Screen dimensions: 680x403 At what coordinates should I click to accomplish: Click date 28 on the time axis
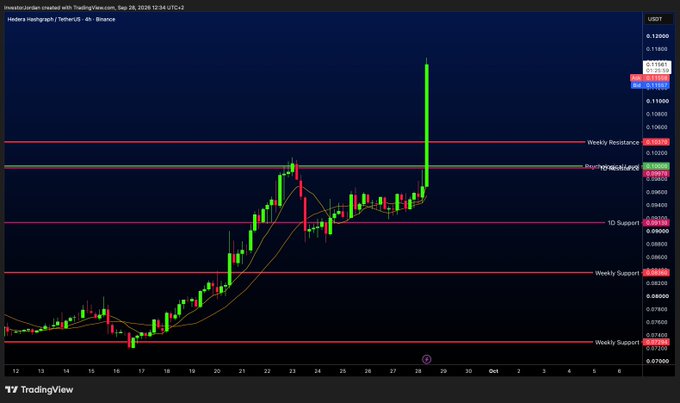point(418,371)
